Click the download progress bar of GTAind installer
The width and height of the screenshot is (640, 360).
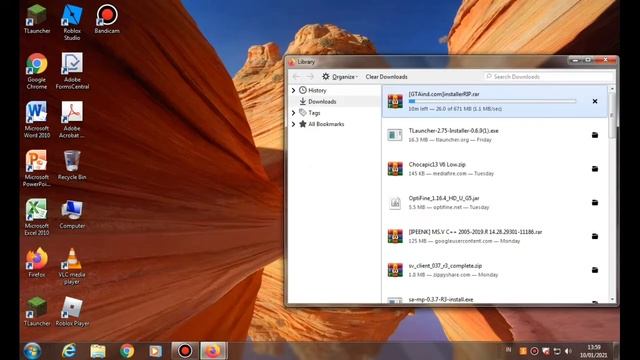pyautogui.click(x=493, y=101)
